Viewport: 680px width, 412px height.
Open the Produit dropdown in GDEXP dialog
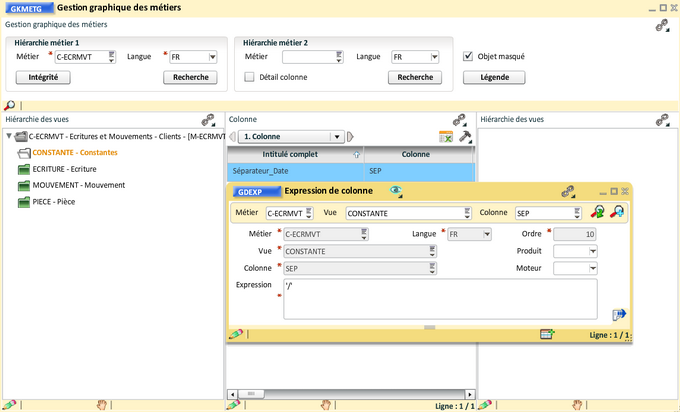(x=592, y=251)
